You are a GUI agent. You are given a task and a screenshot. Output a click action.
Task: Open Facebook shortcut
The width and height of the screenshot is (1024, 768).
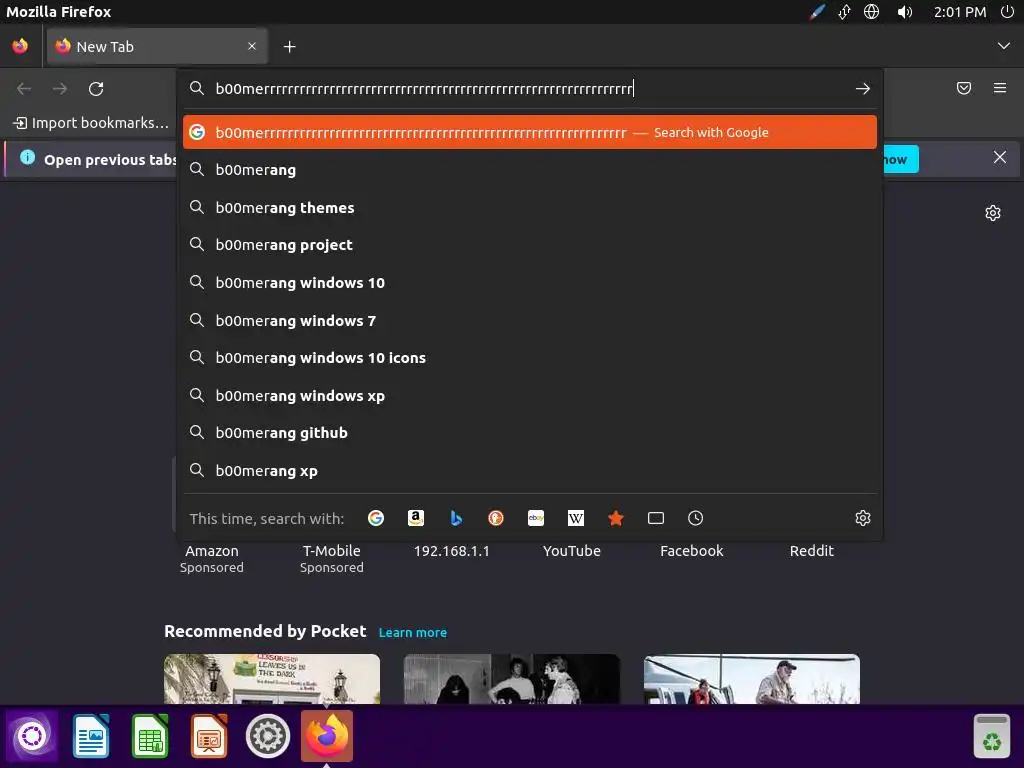[692, 551]
